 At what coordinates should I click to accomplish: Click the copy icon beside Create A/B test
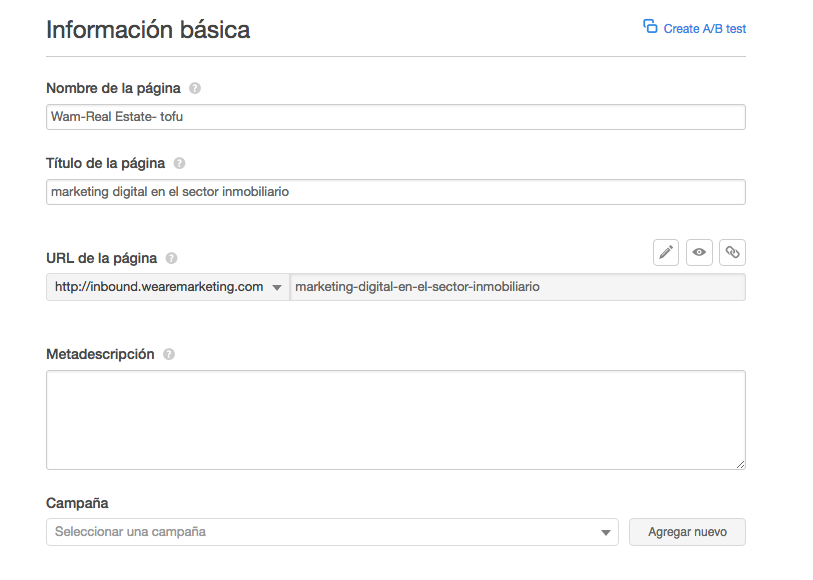pos(650,27)
